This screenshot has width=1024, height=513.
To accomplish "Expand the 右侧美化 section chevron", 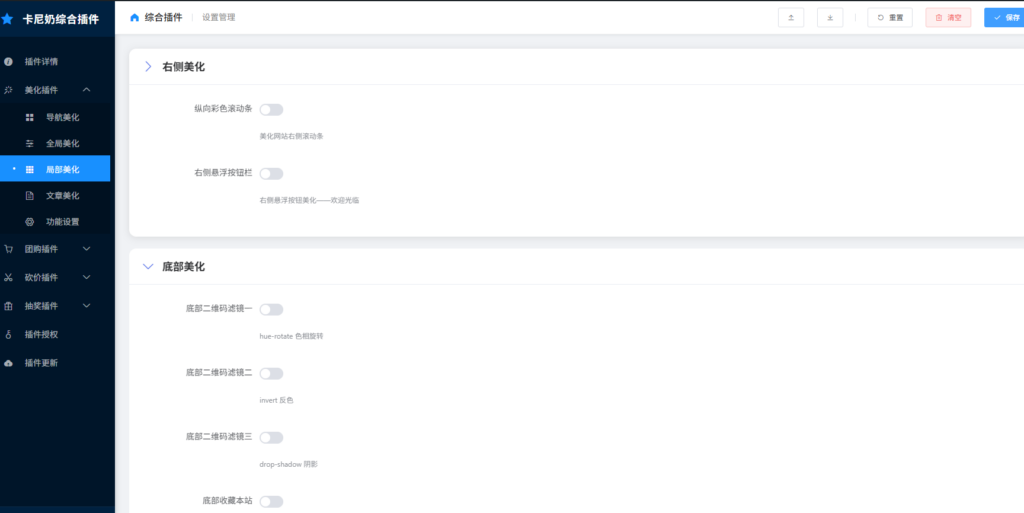I will pyautogui.click(x=148, y=67).
